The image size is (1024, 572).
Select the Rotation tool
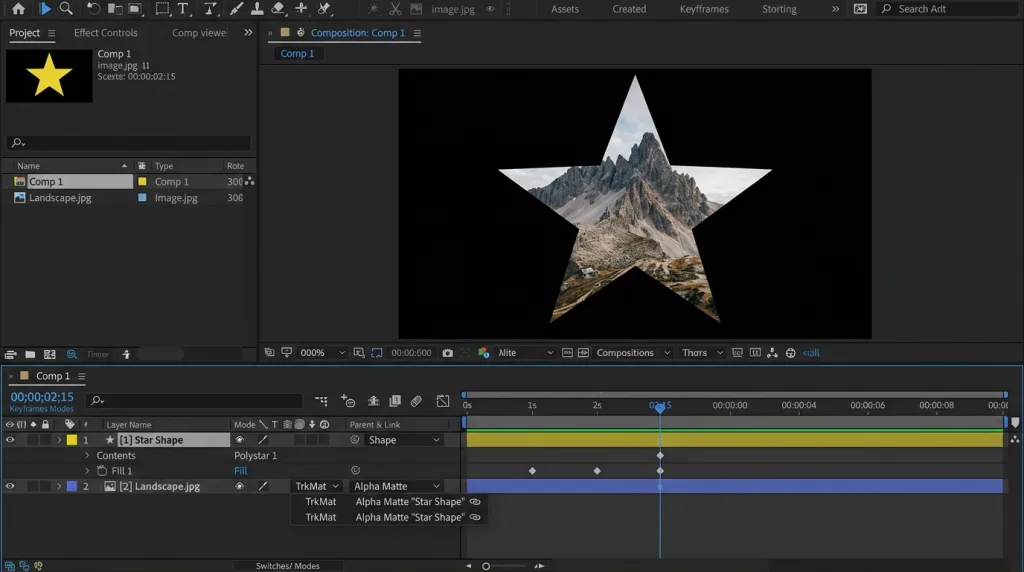coord(93,8)
